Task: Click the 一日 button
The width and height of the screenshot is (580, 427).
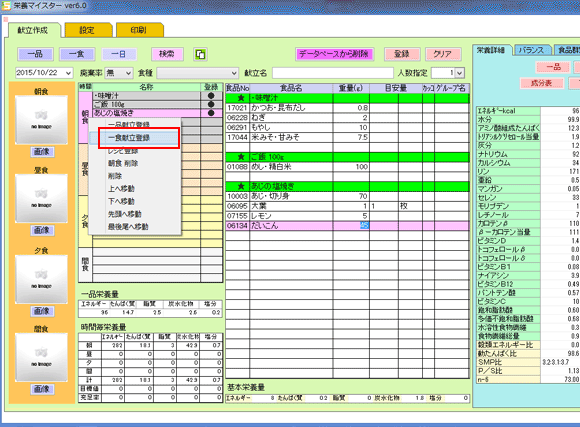Action: 119,54
